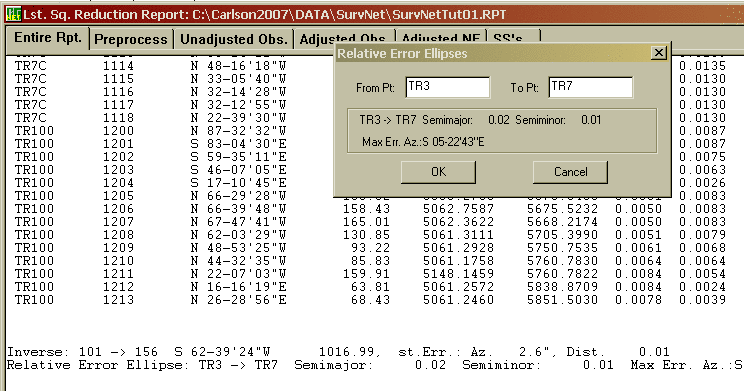Select the TR3 -> TR7 Semimajor result line

click(x=480, y=120)
